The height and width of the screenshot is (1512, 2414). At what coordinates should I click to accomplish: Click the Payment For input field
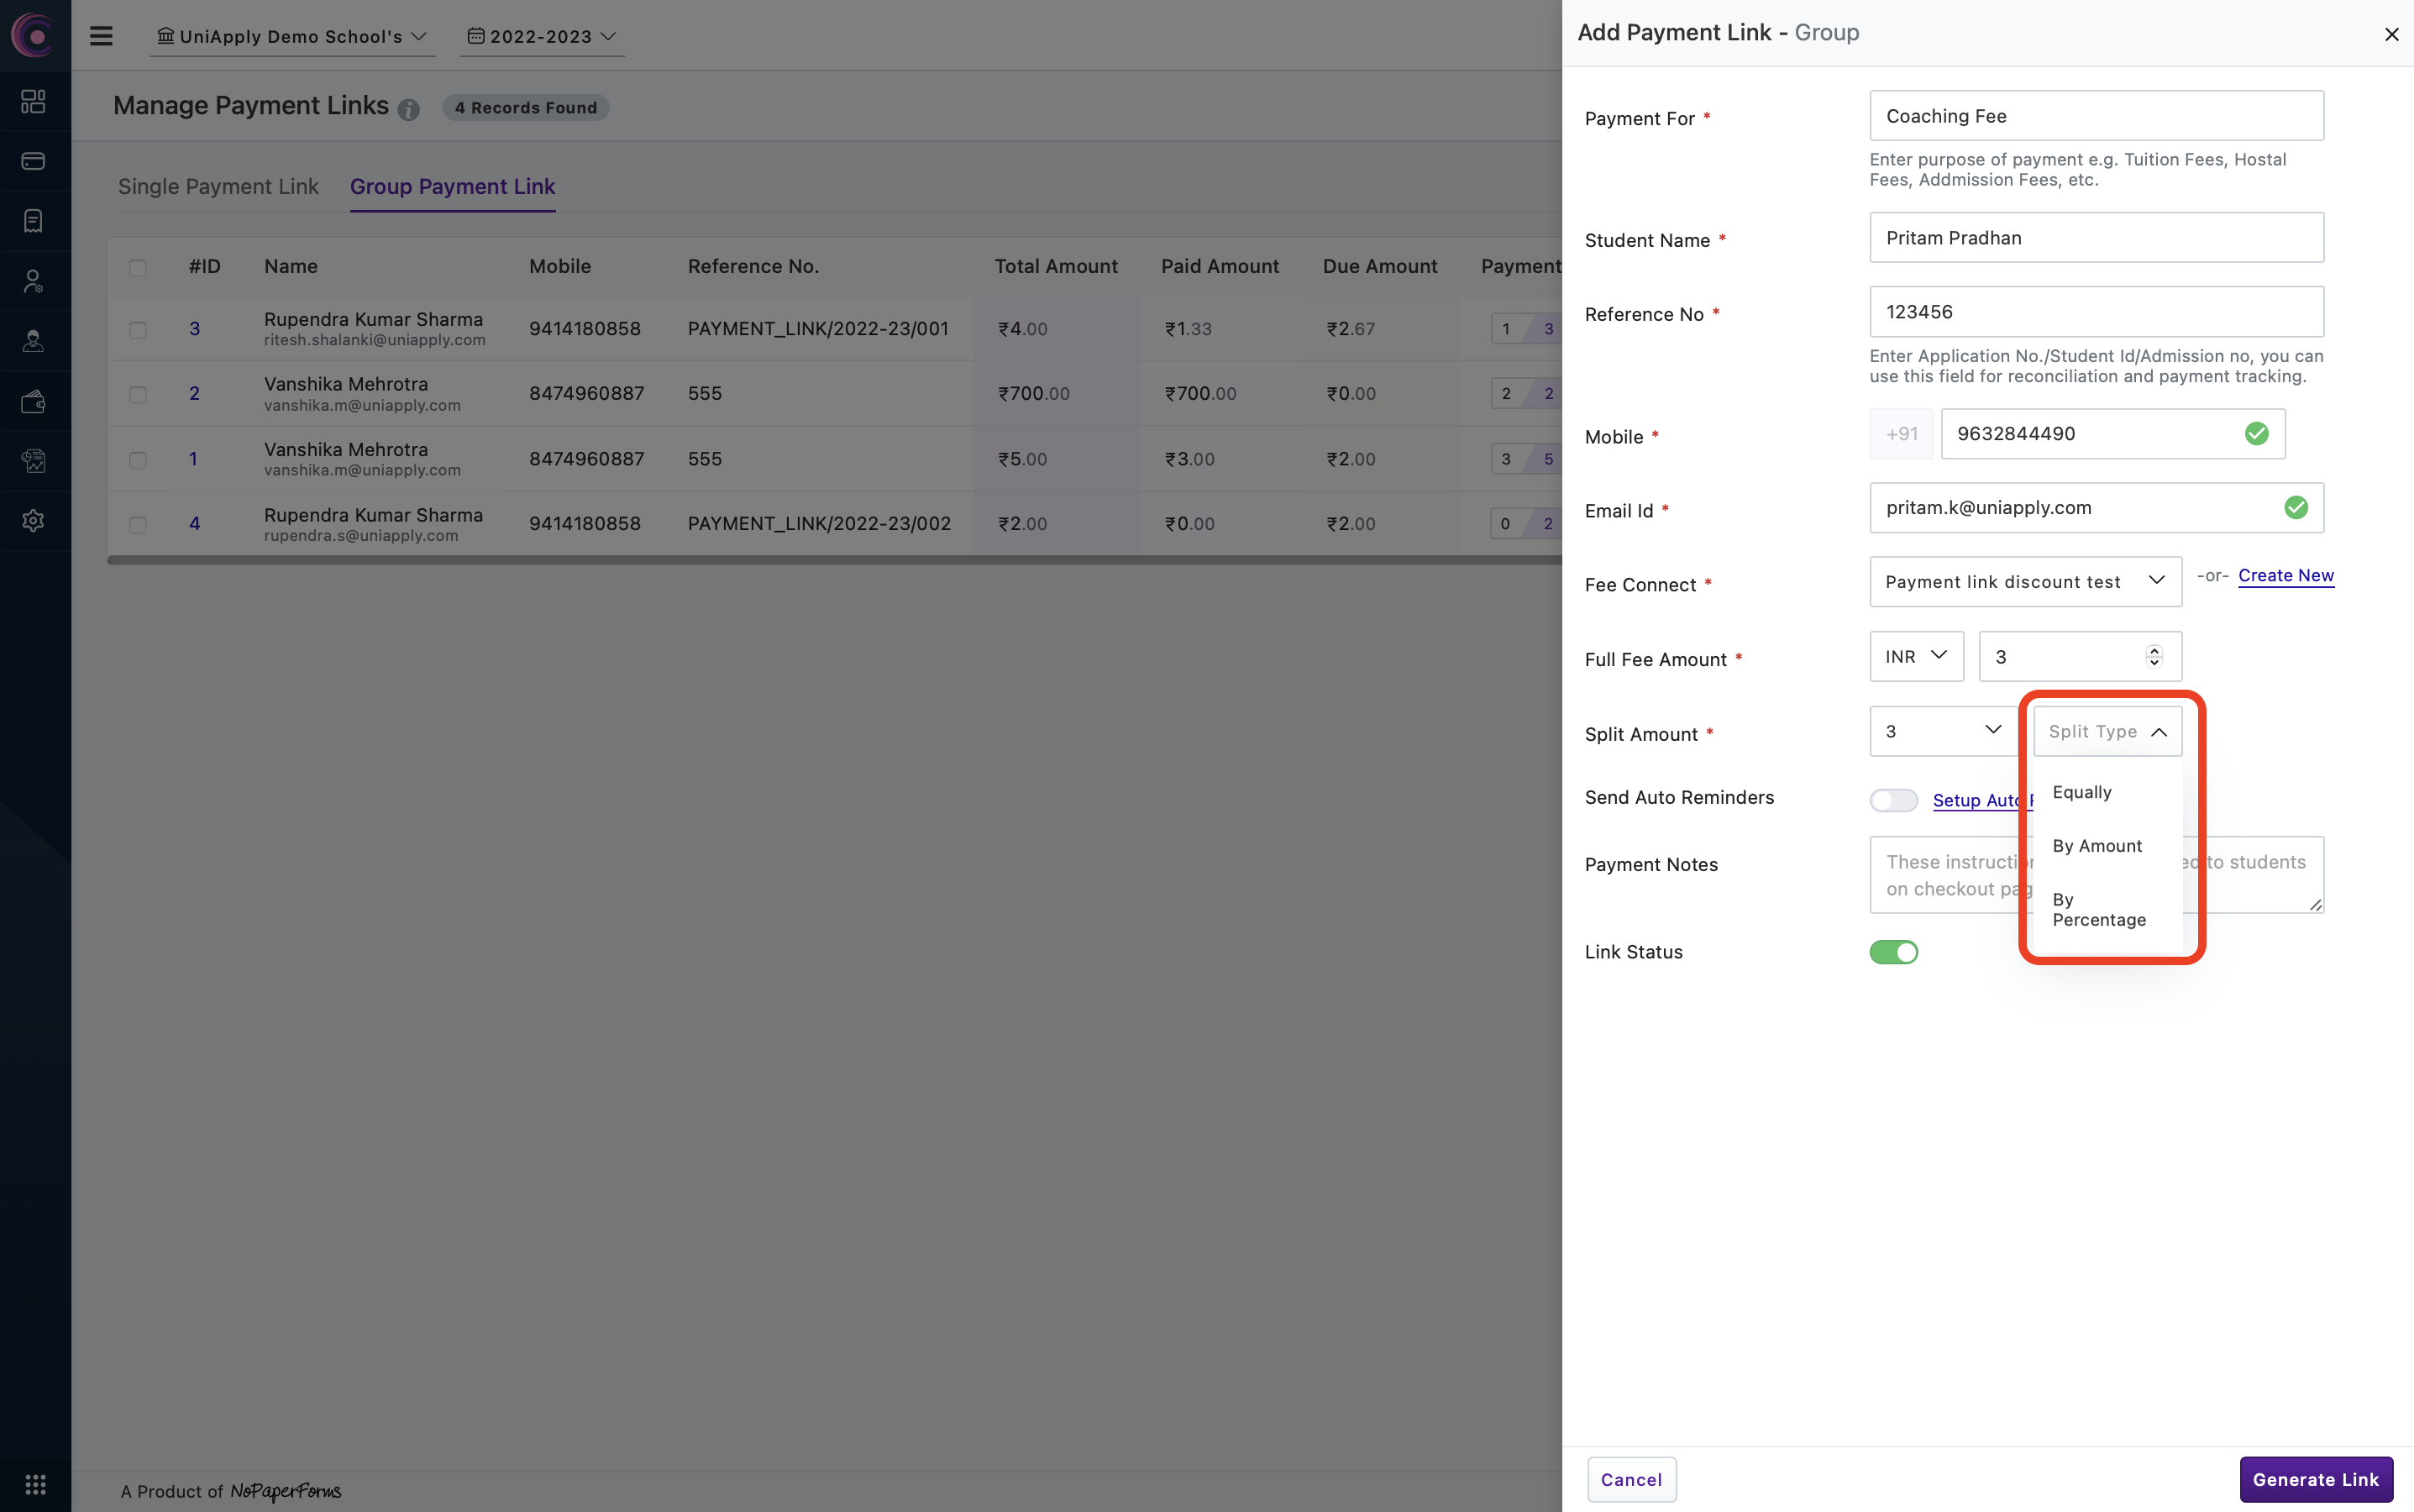coord(2096,116)
